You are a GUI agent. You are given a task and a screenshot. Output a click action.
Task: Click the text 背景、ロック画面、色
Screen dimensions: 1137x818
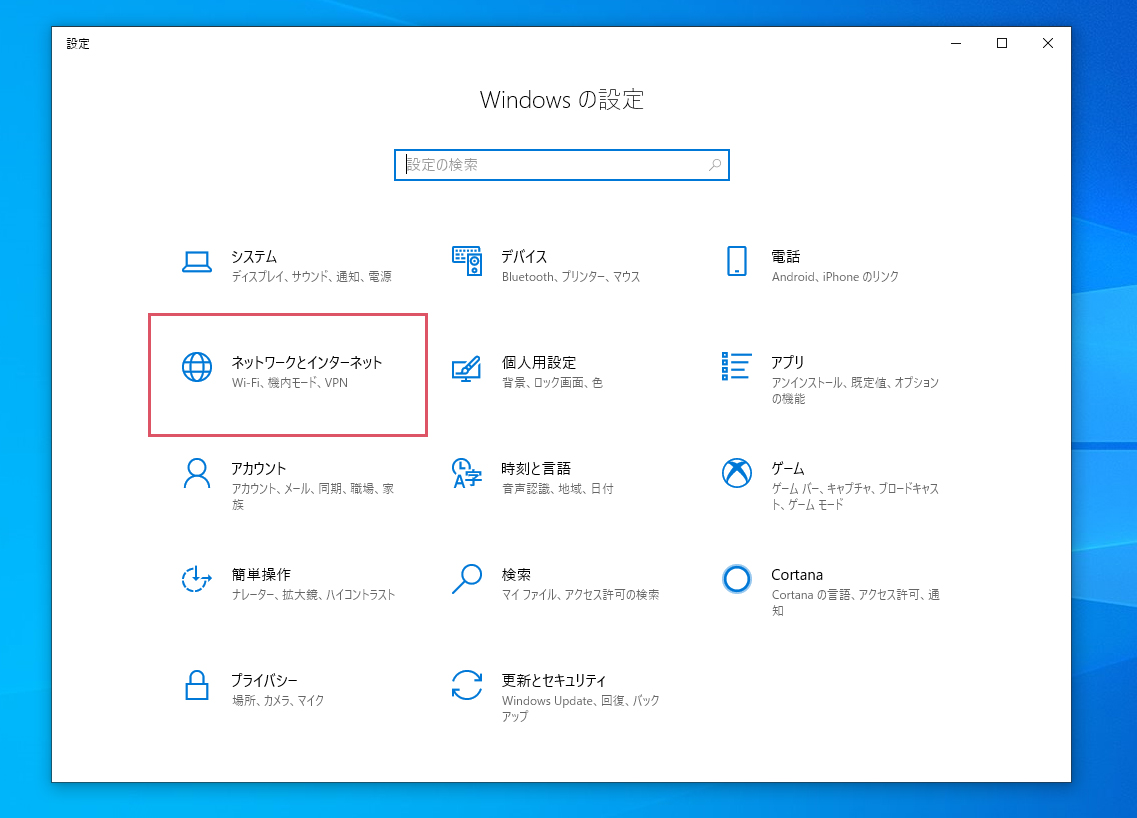(552, 382)
